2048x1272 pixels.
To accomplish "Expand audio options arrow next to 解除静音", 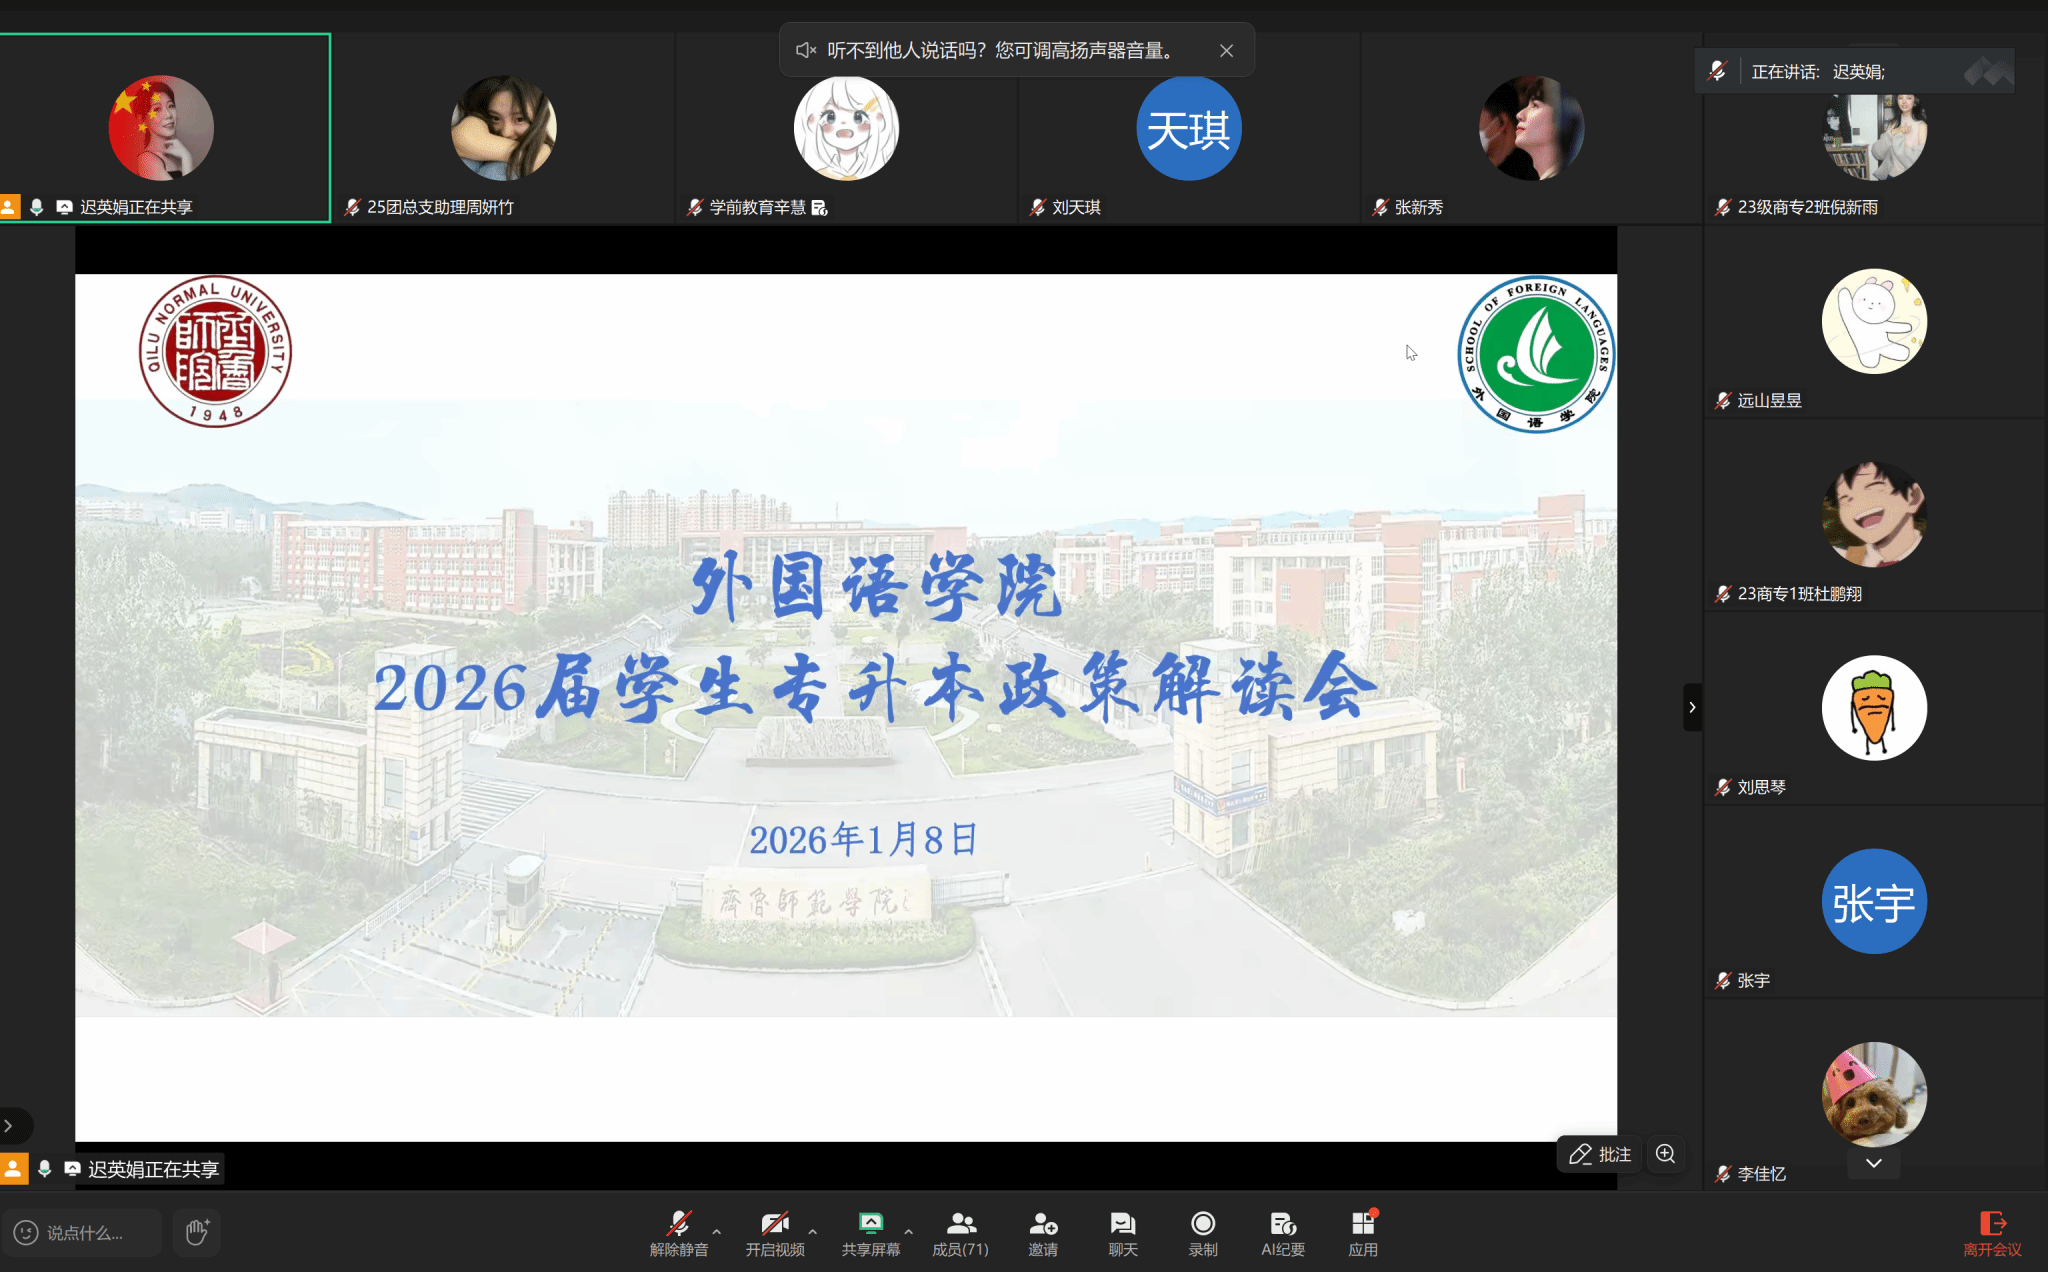I will [717, 1231].
